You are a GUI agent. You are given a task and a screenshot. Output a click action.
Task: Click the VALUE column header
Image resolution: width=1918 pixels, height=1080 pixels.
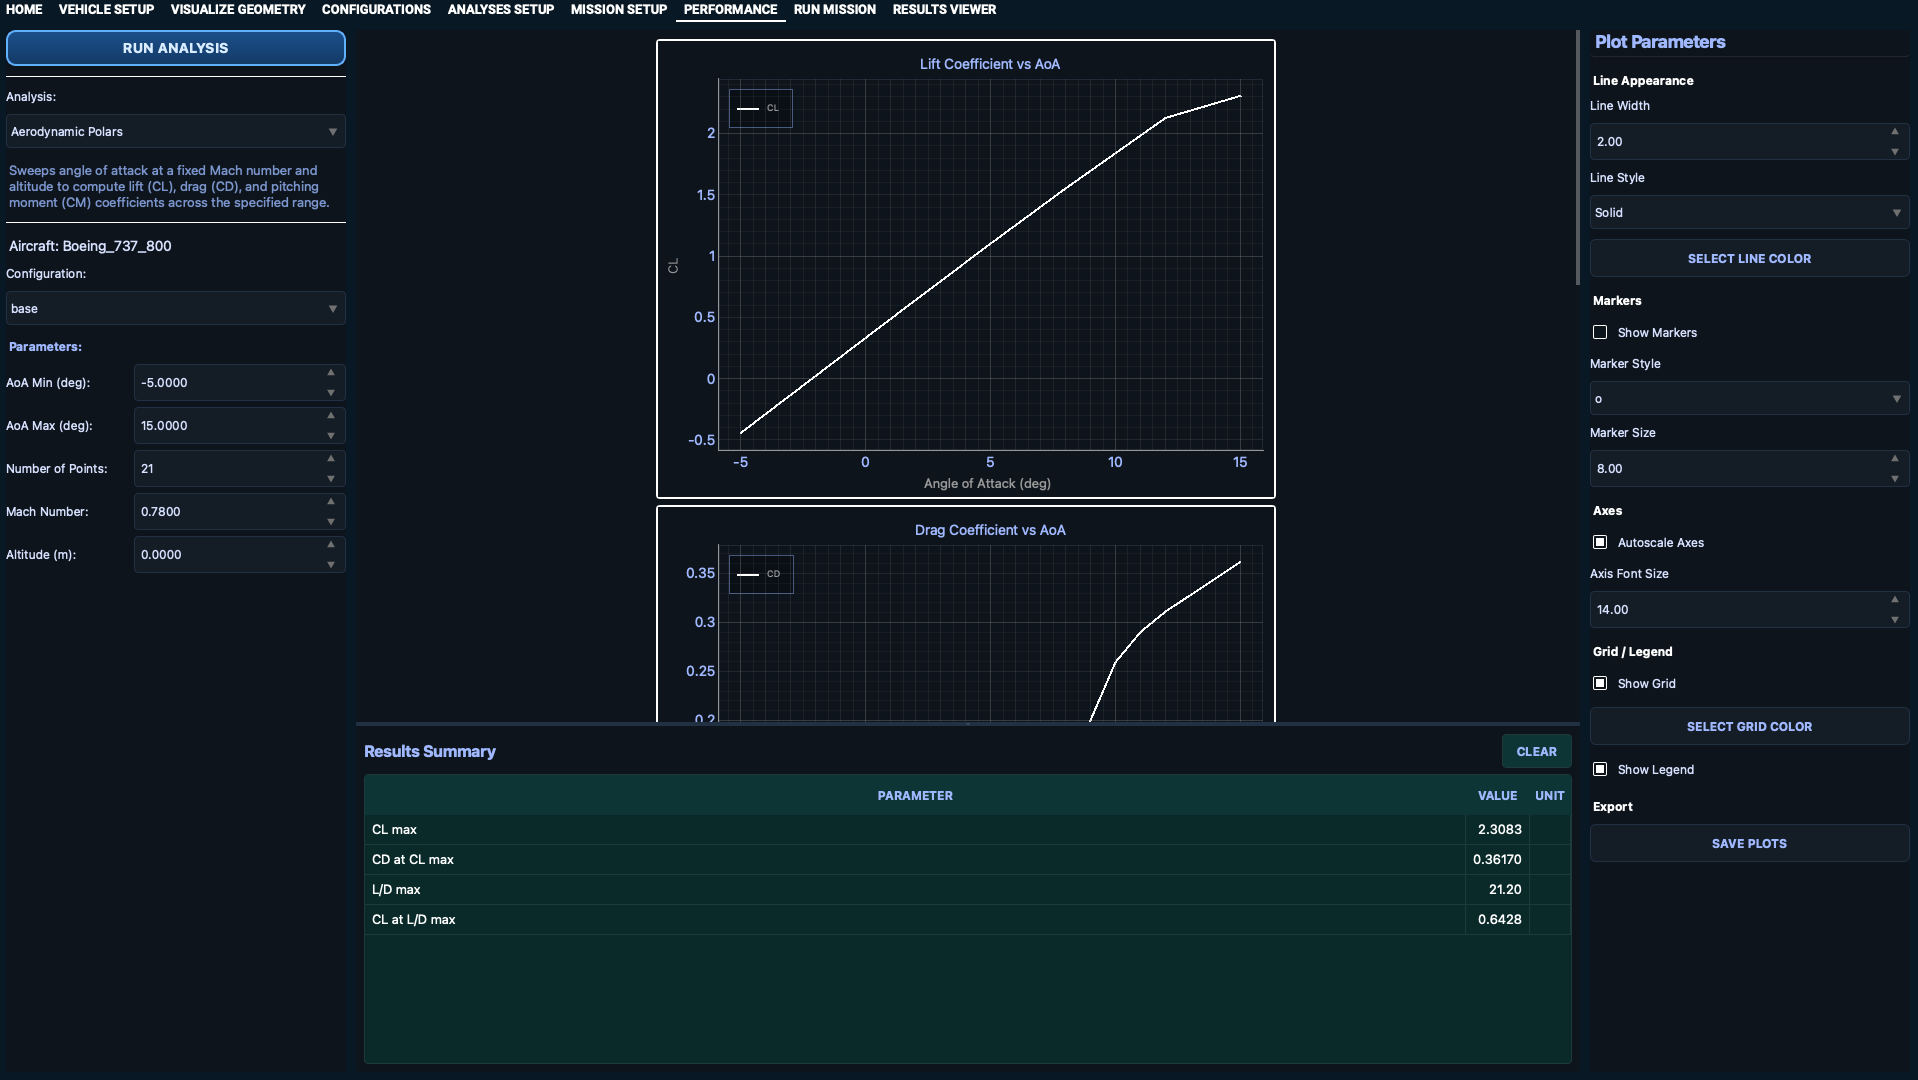tap(1497, 796)
